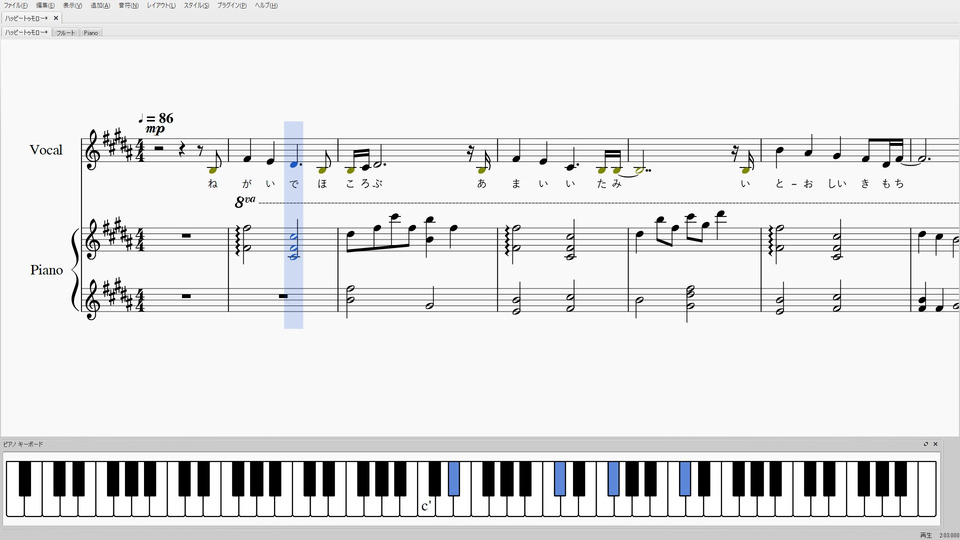Image resolution: width=960 pixels, height=540 pixels.
Task: Click the whole rest in Vocal first measure
Action: (x=160, y=148)
